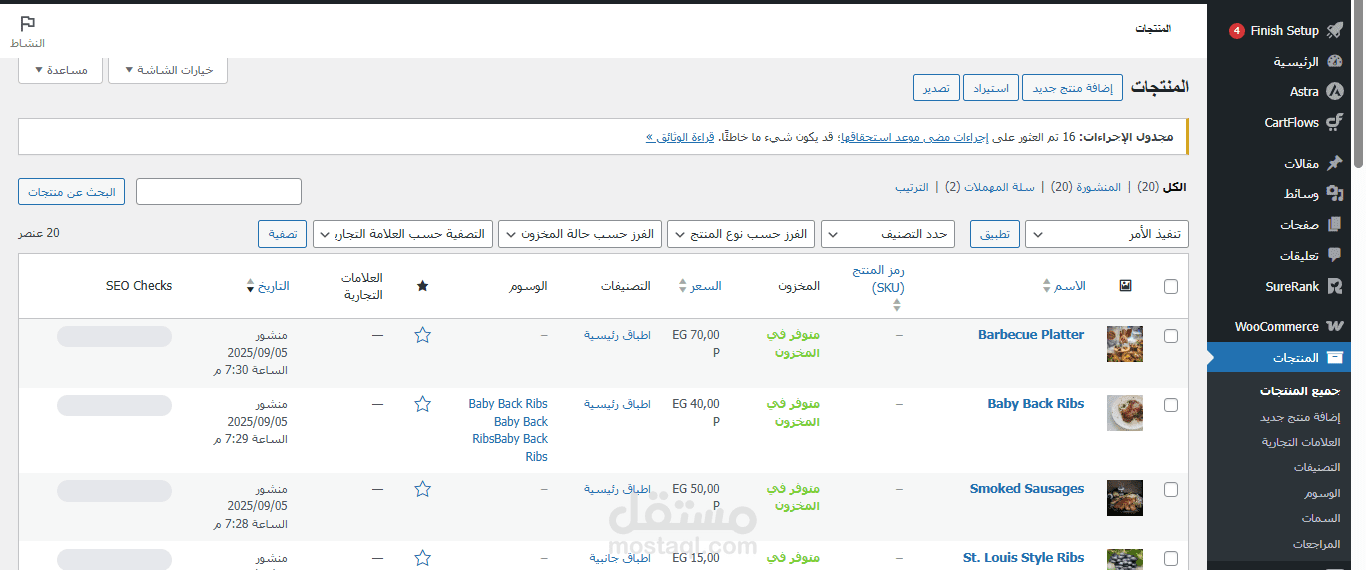Open اطباق جانبية category for St. Louis Ribs
Viewport: 1366px width, 570px height.
[x=620, y=558]
